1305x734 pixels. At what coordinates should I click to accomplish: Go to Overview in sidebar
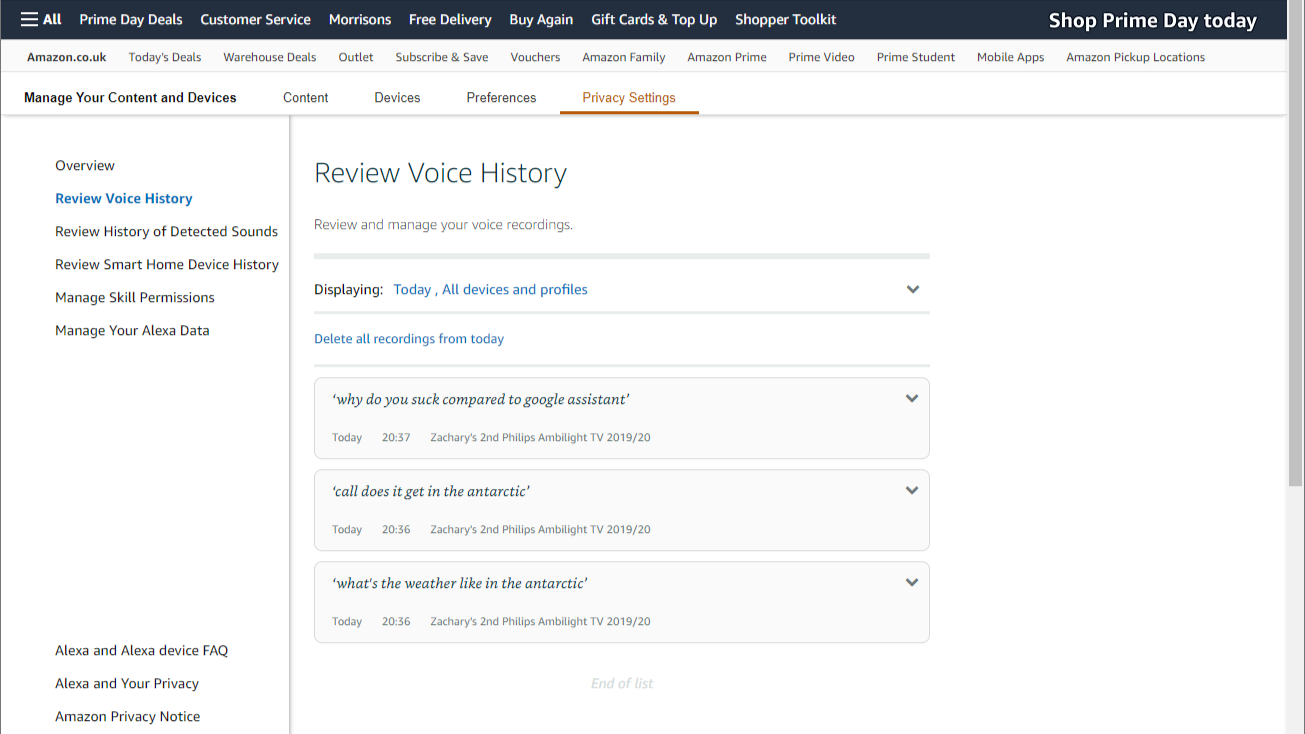tap(85, 166)
